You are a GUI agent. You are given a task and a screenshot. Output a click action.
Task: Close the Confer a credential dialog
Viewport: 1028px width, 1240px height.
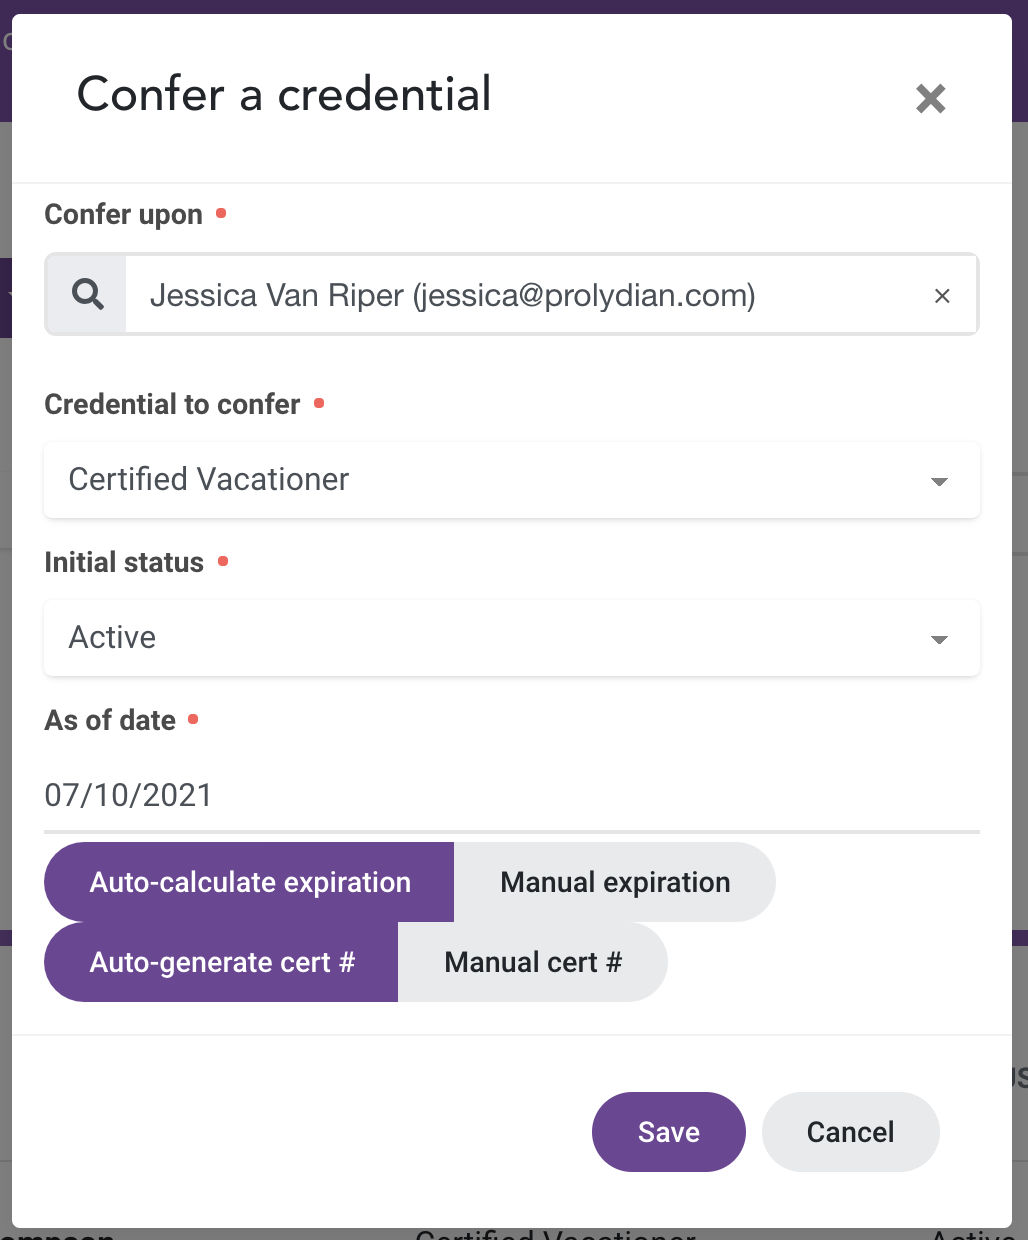coord(930,98)
